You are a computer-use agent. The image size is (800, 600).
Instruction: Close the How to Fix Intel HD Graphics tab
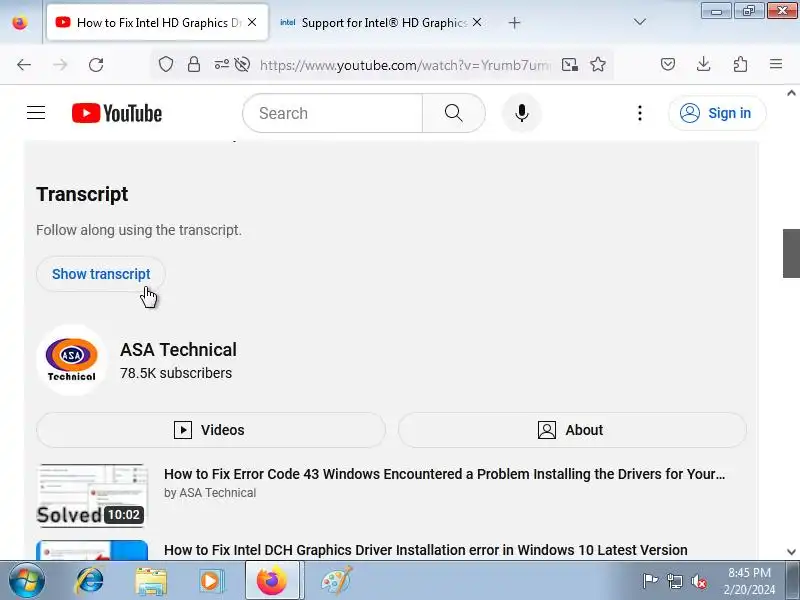252,22
